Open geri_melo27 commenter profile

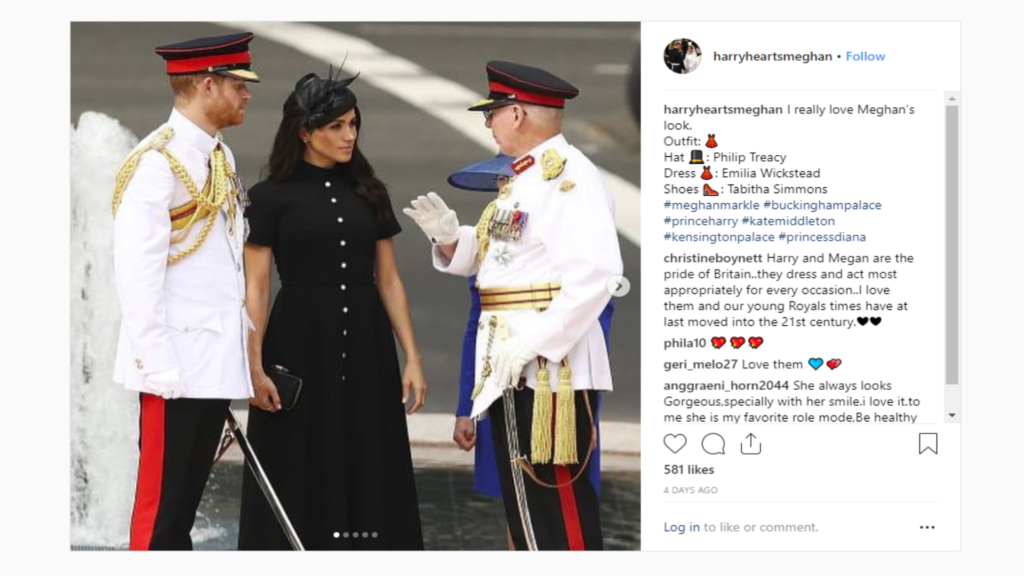700,364
